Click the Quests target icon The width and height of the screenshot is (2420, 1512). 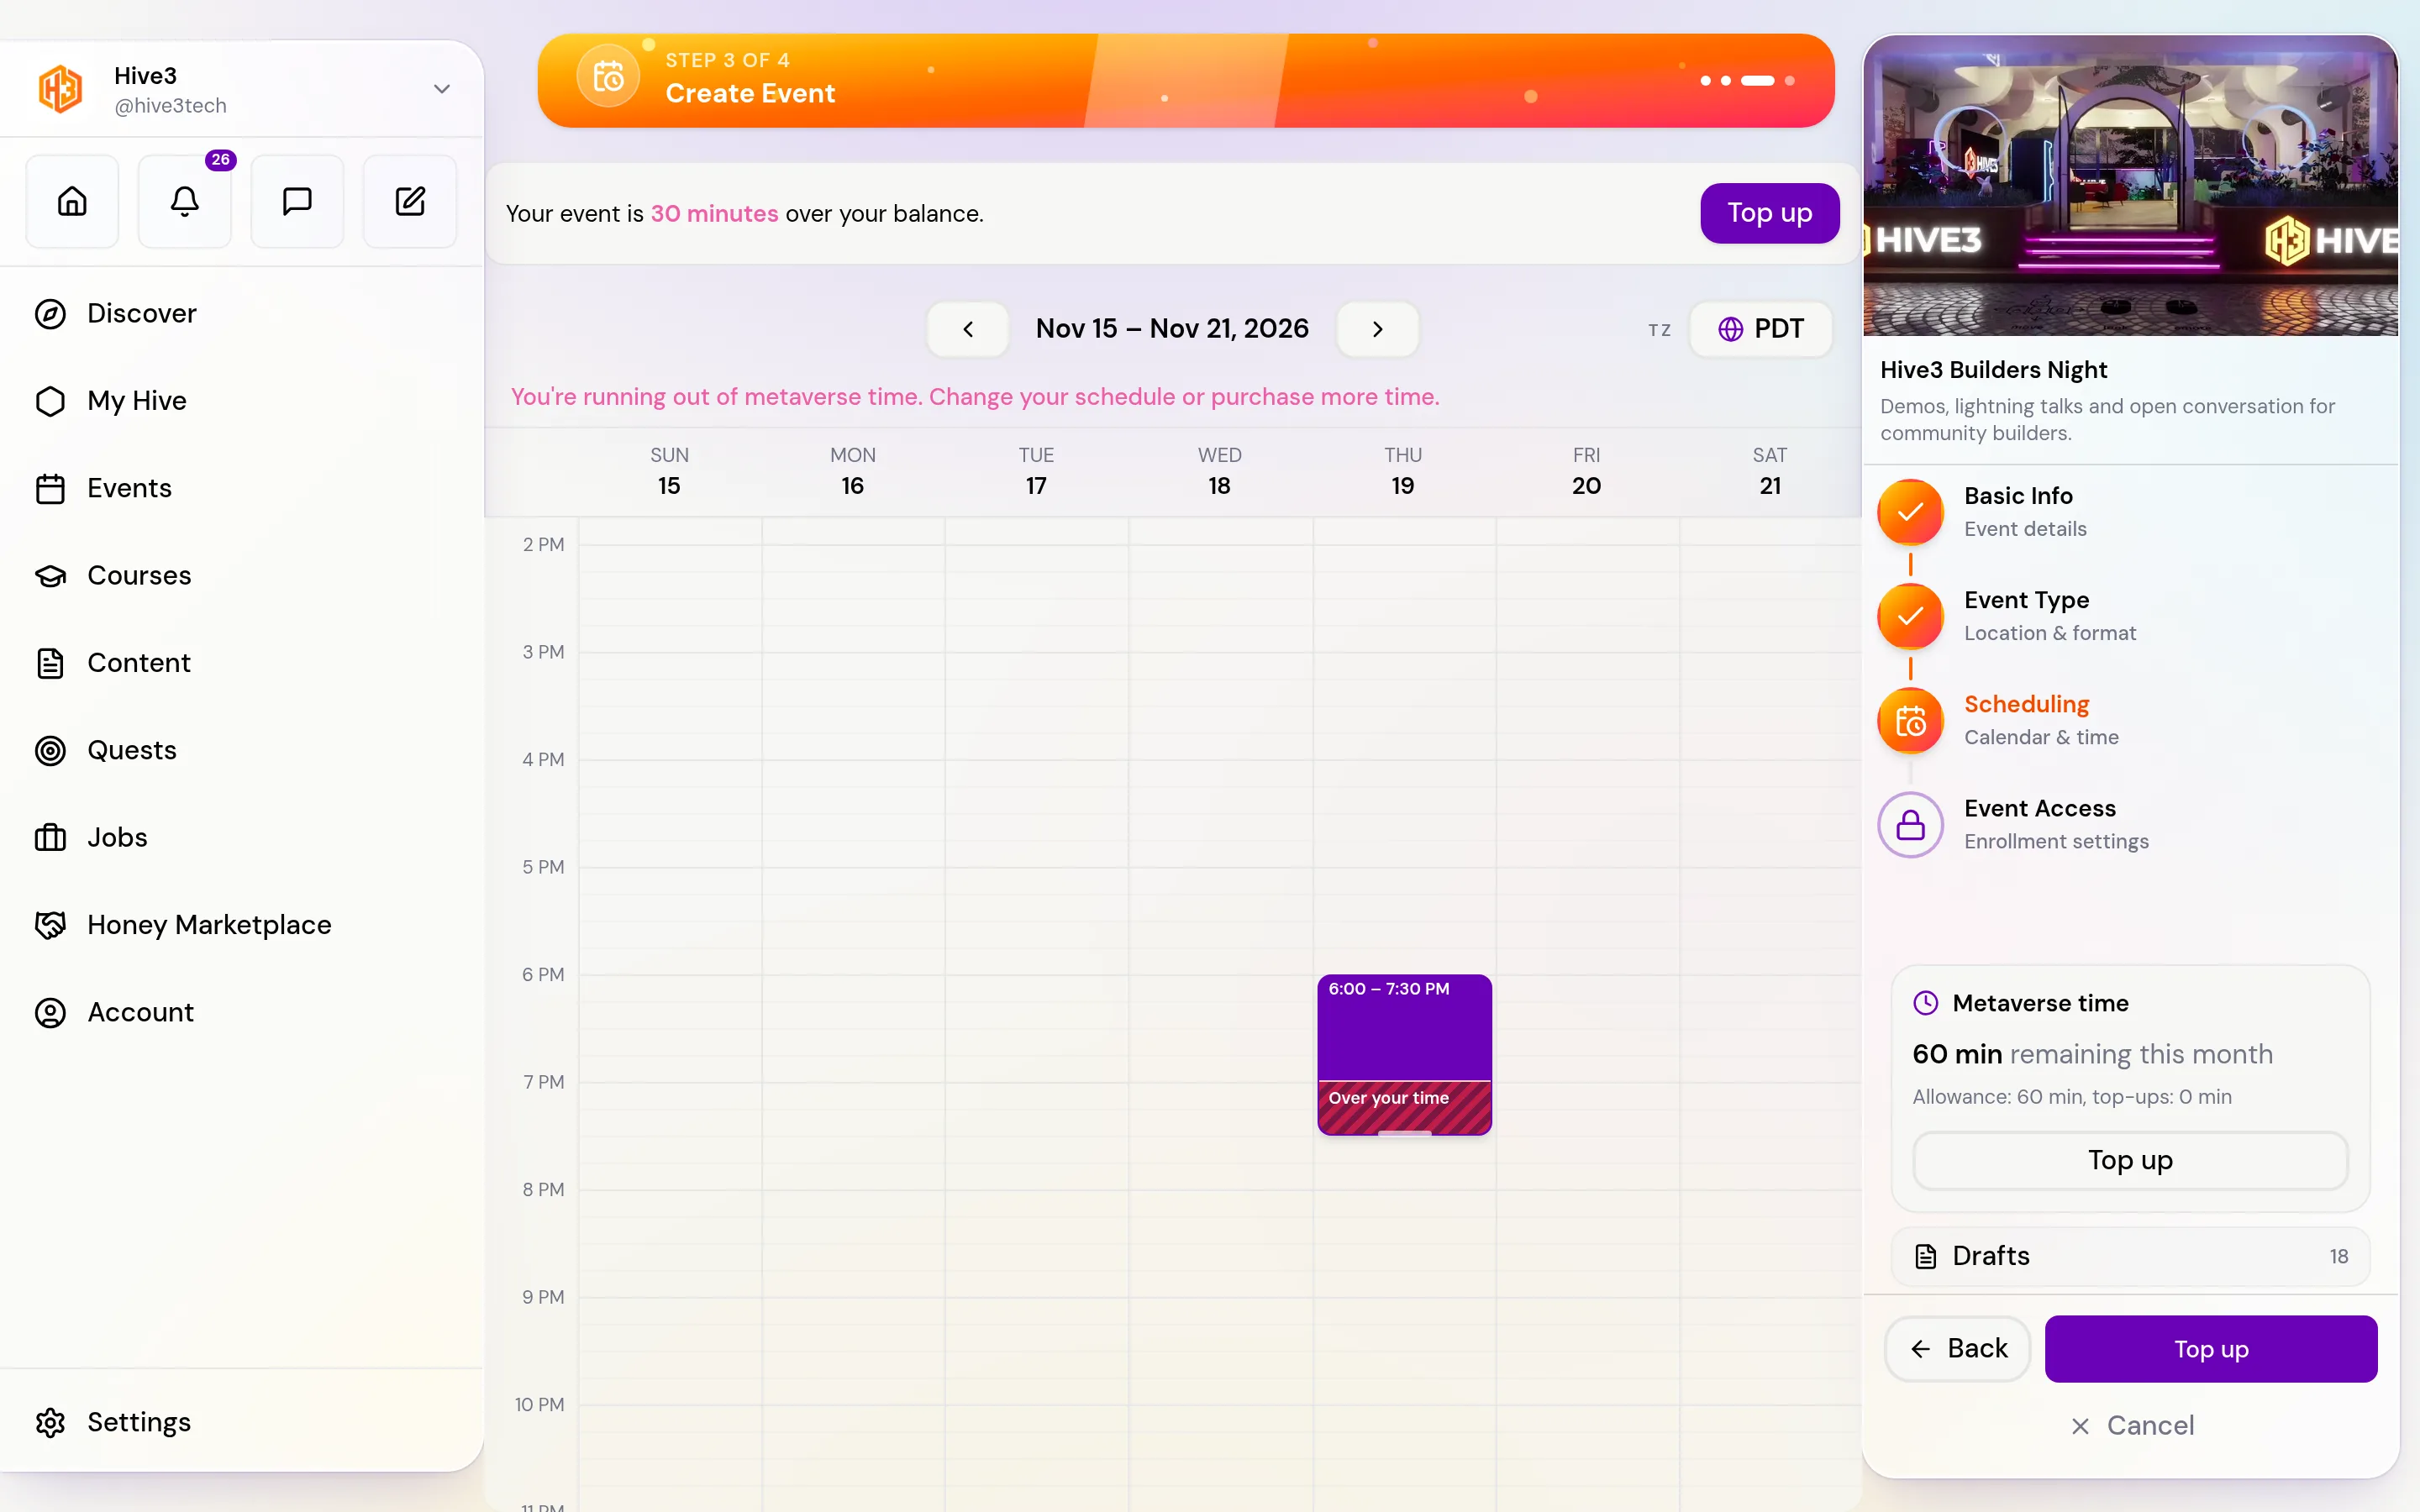click(x=50, y=750)
